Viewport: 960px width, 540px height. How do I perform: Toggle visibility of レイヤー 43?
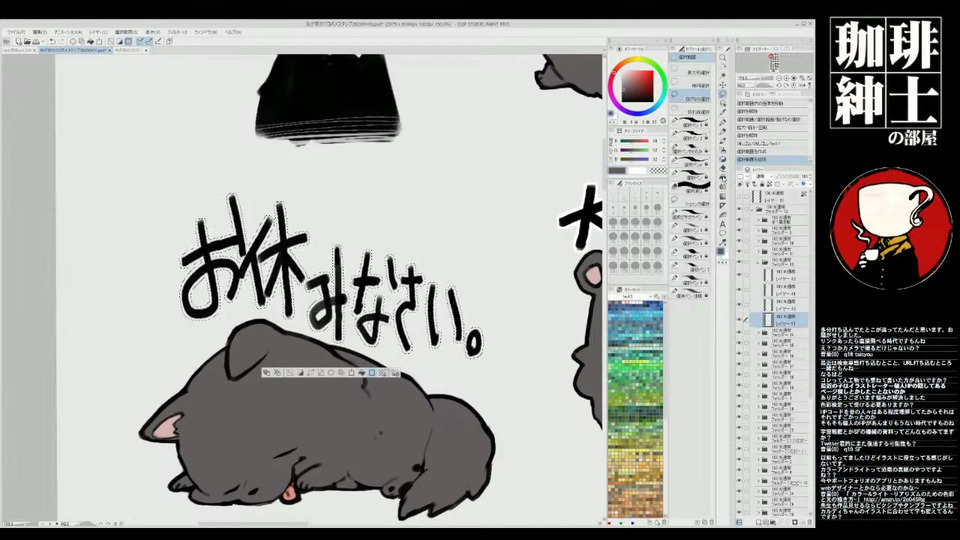[x=739, y=304]
